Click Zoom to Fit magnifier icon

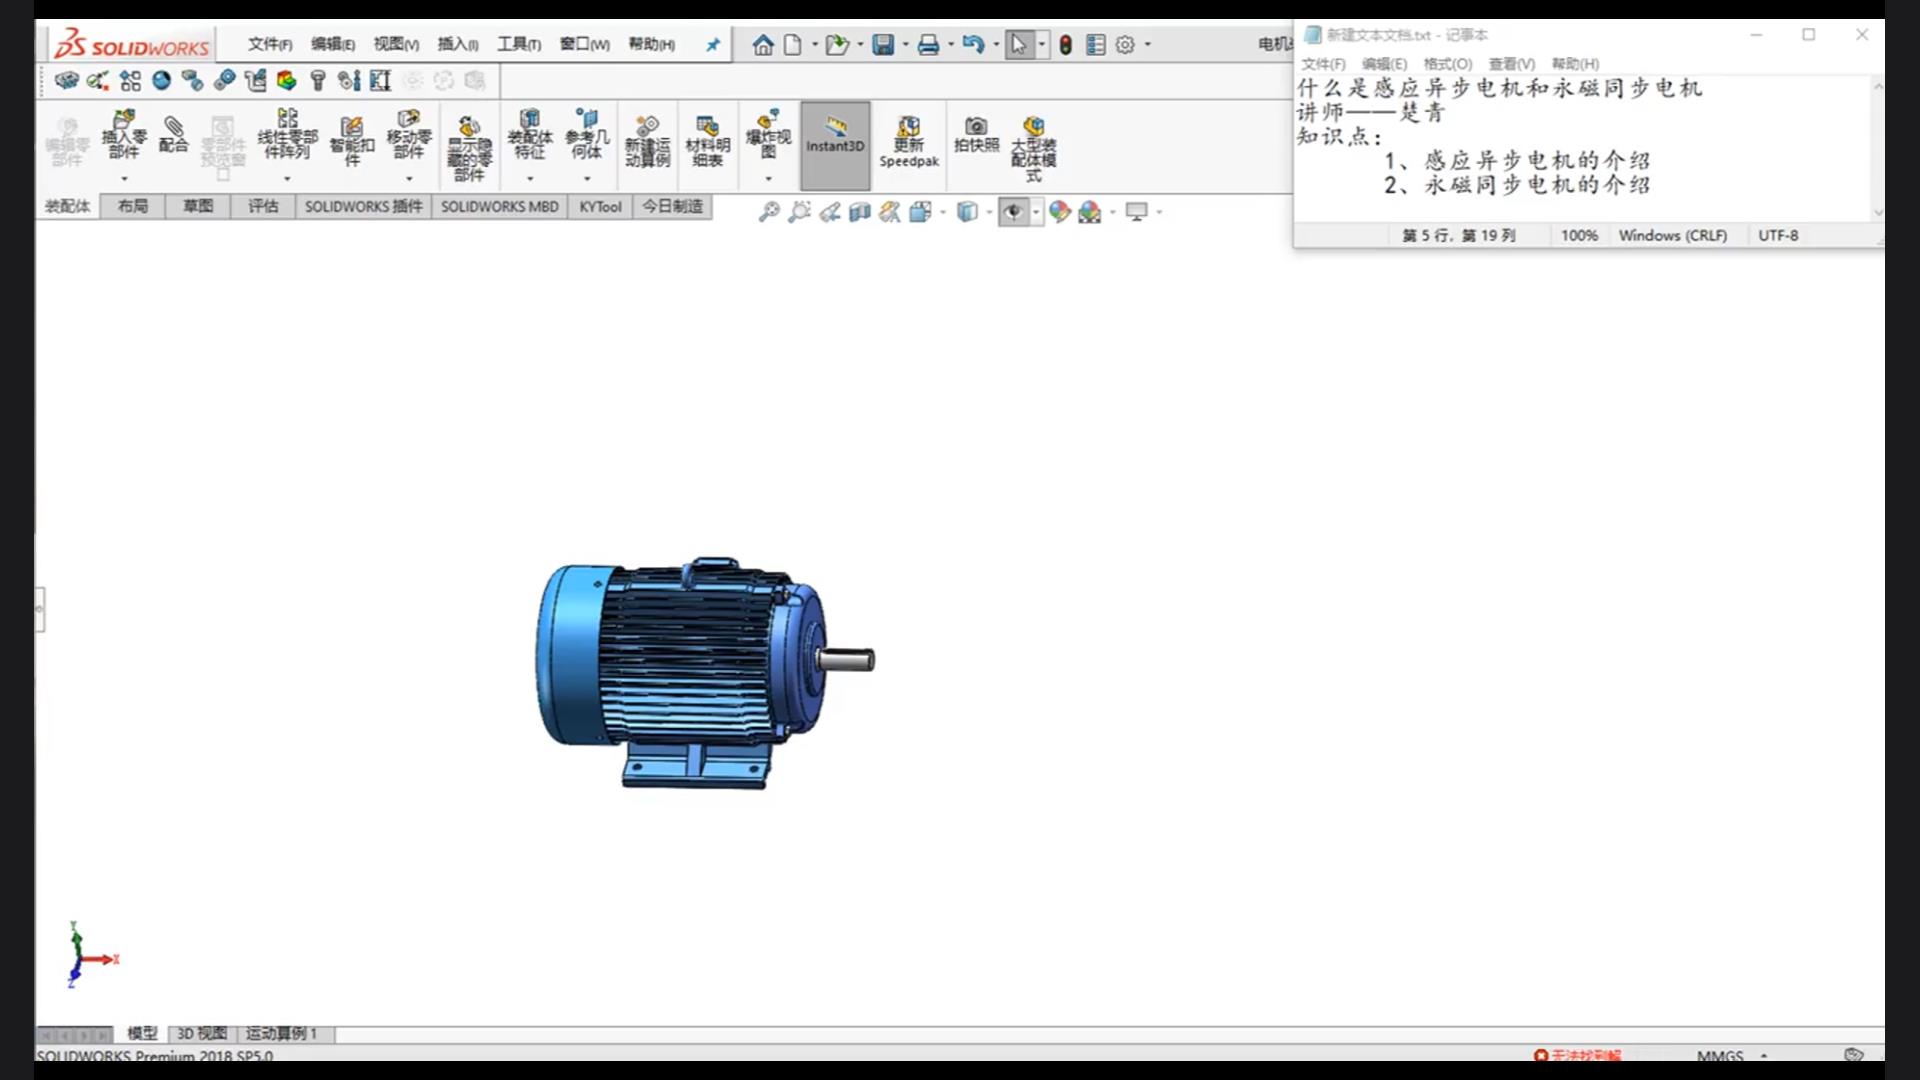point(768,212)
